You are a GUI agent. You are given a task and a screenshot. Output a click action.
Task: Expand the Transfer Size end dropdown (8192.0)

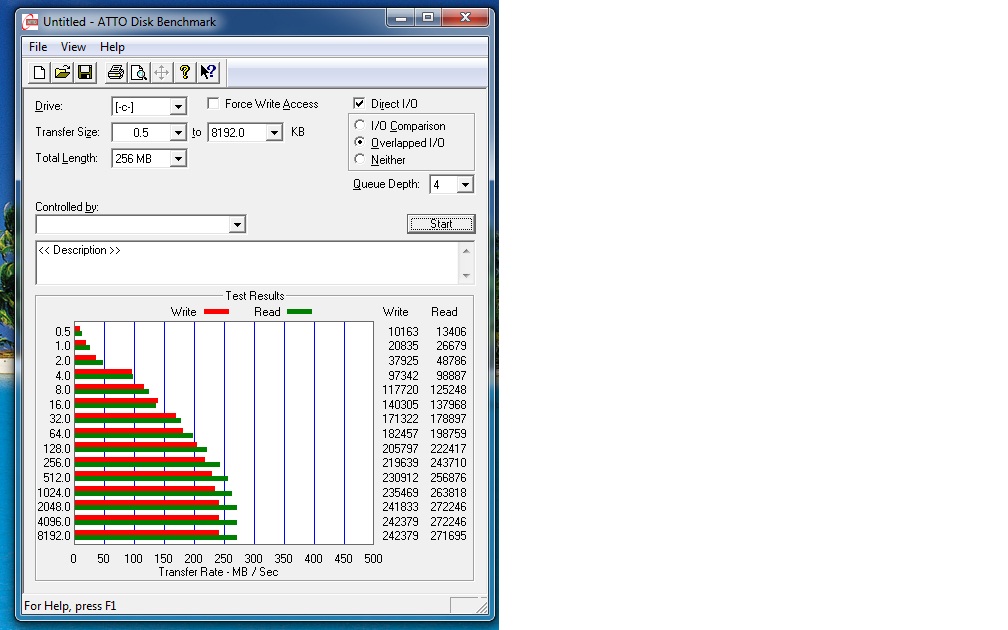click(274, 132)
